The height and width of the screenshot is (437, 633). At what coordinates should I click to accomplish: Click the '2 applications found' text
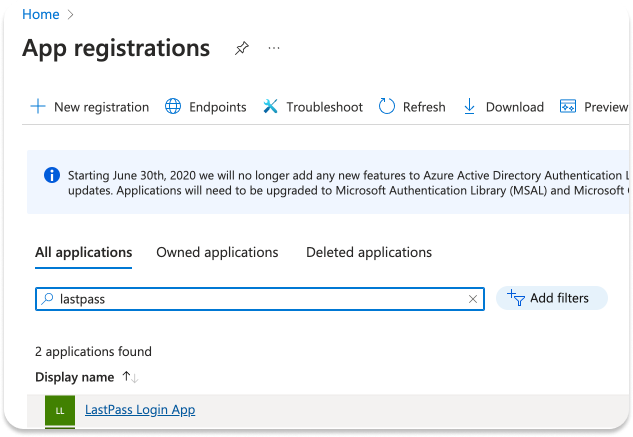pyautogui.click(x=93, y=352)
